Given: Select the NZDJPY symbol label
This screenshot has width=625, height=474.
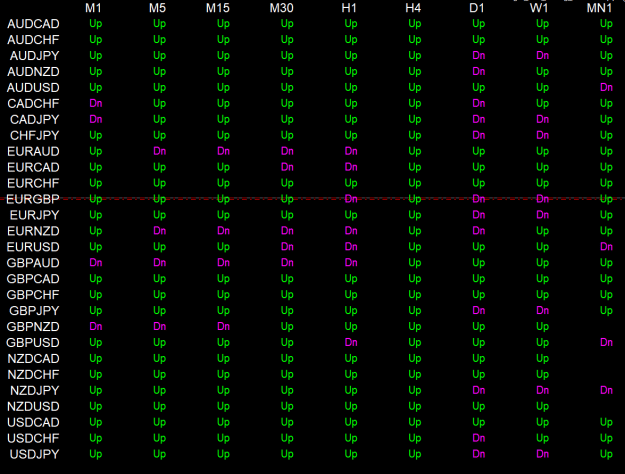Looking at the screenshot, I should tap(34, 390).
